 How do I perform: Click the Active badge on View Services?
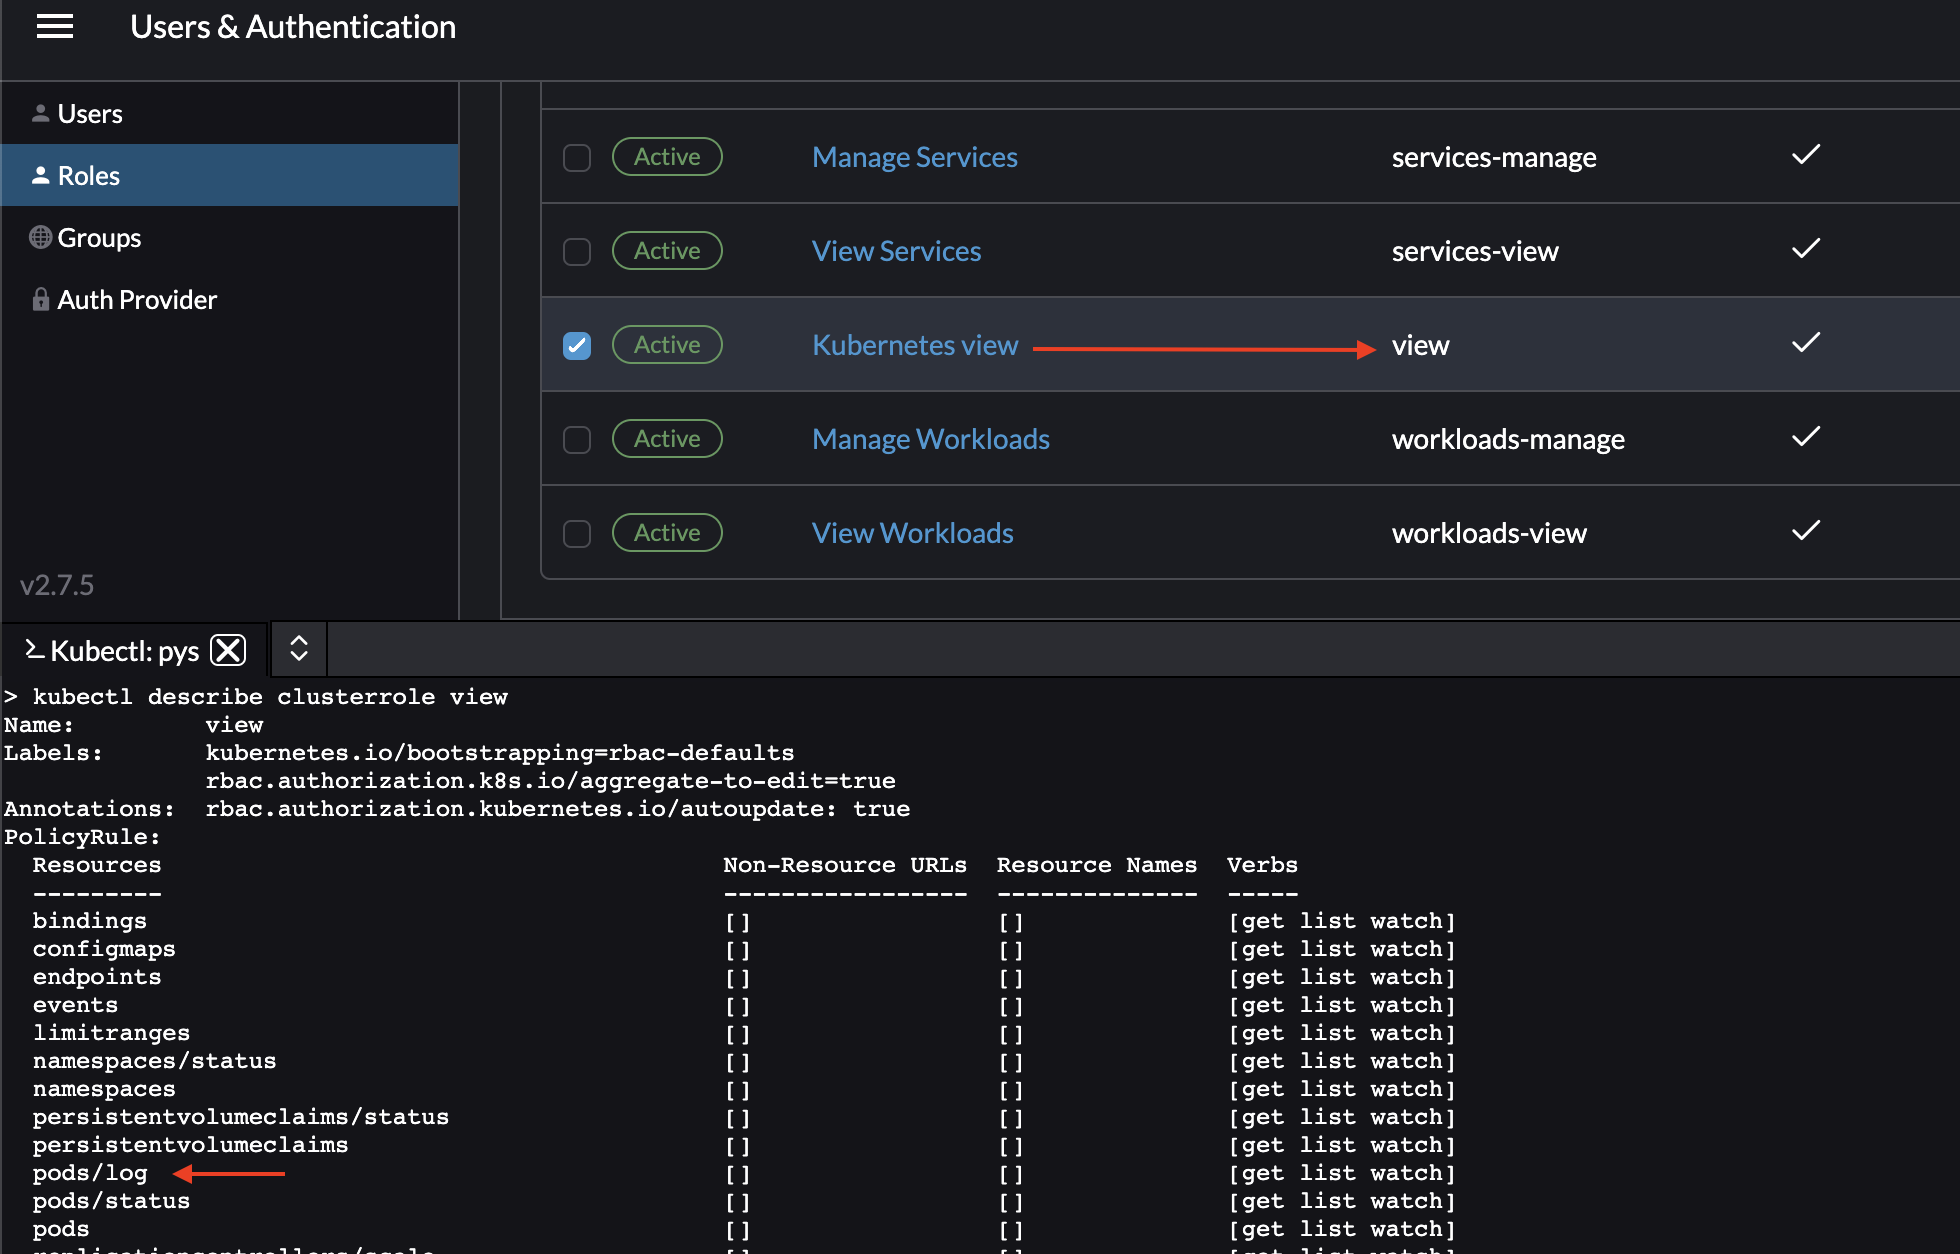(x=667, y=250)
